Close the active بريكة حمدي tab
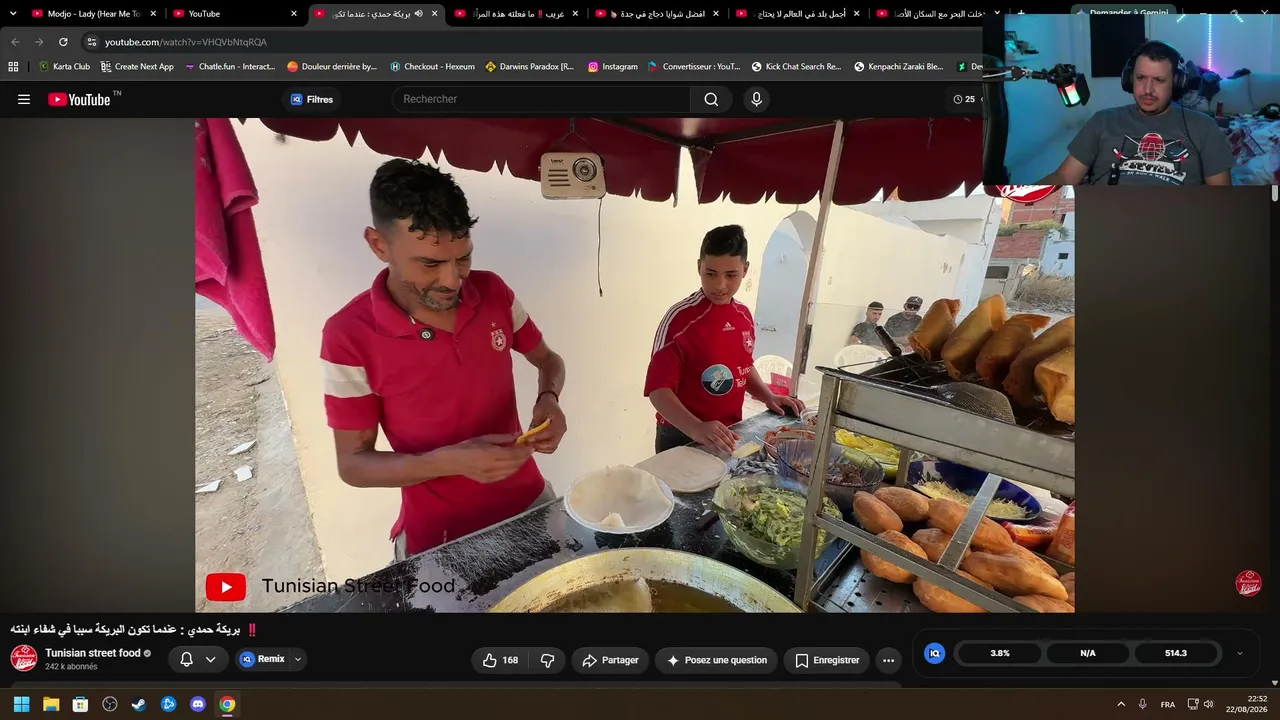 point(434,14)
